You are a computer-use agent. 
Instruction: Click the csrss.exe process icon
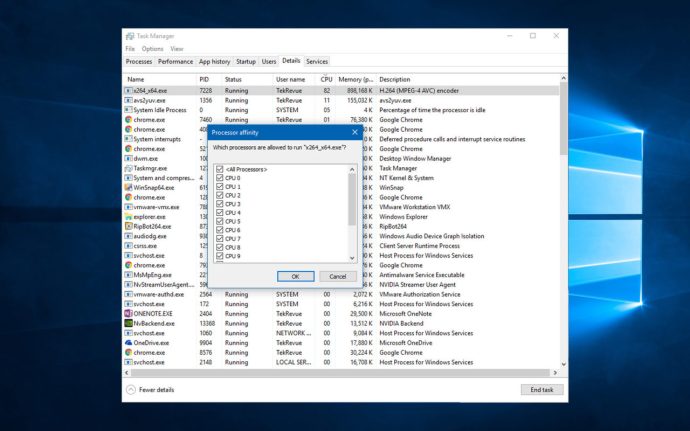128,246
